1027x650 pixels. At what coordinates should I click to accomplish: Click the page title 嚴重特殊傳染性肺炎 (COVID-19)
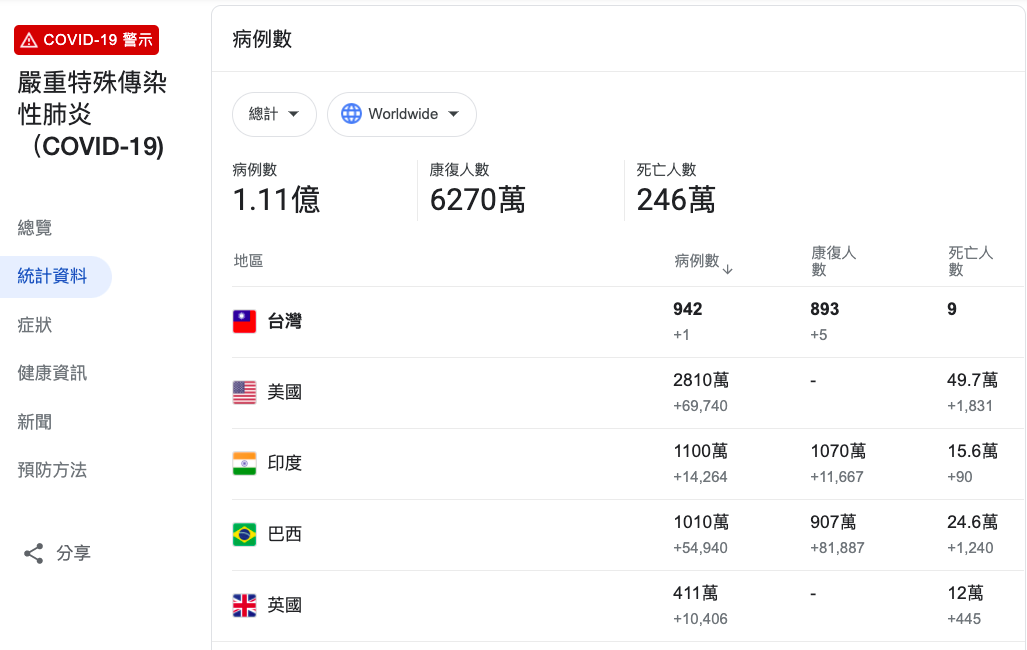pyautogui.click(x=92, y=115)
